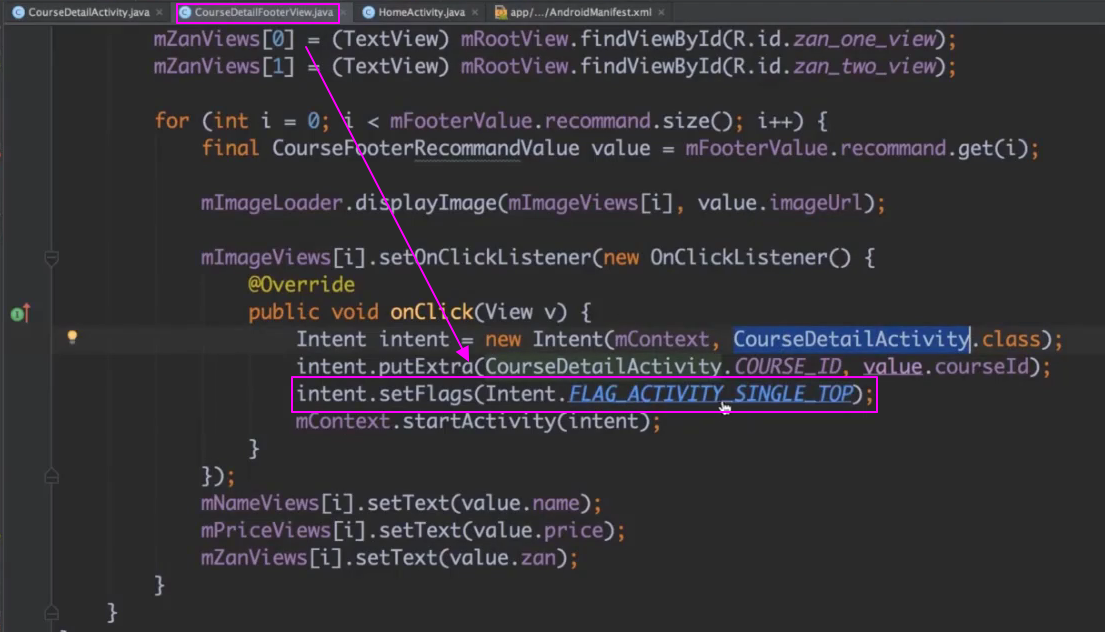
Task: Click the selected CourseDetailActivity class name
Action: coord(851,339)
